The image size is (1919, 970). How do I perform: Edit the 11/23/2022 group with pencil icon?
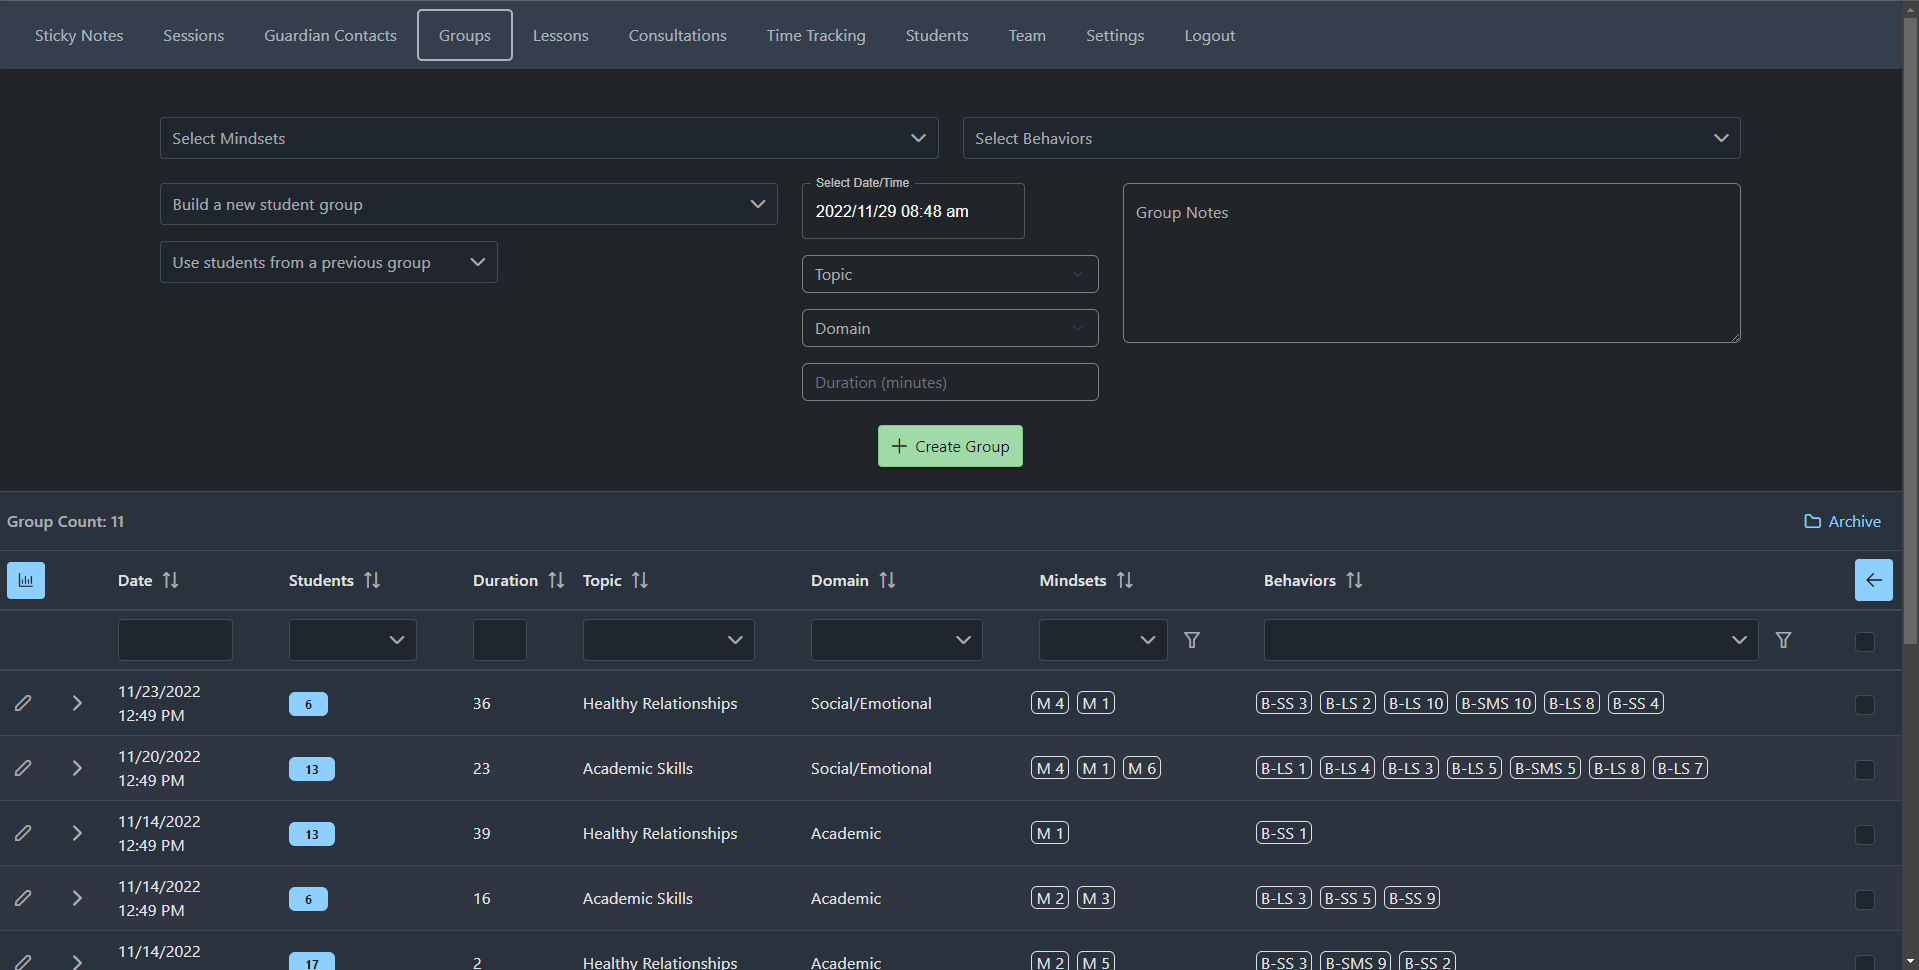[x=23, y=703]
